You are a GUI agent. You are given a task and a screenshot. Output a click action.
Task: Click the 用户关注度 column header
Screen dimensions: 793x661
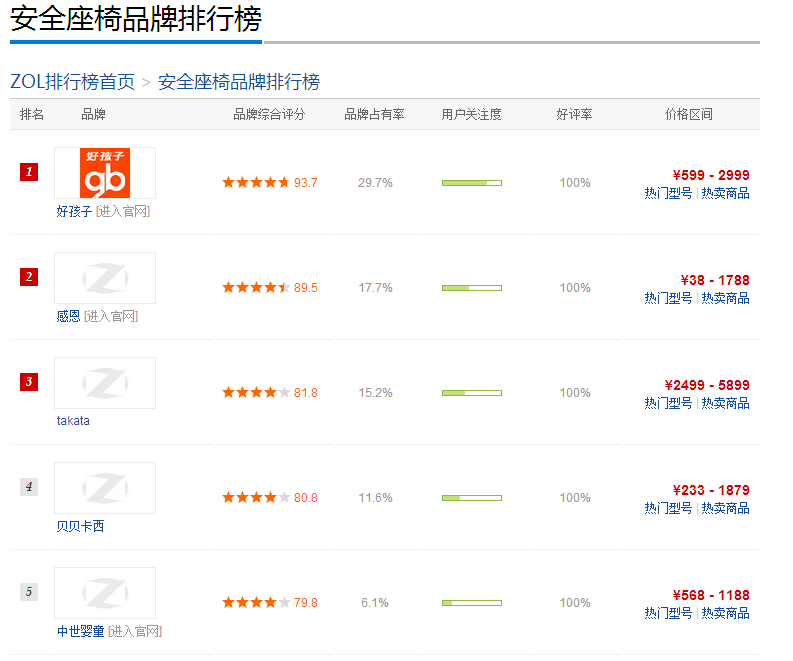click(x=471, y=115)
